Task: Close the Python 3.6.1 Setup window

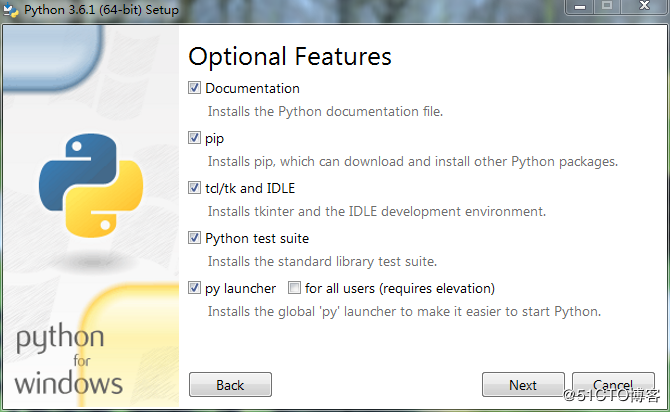Action: 644,7
